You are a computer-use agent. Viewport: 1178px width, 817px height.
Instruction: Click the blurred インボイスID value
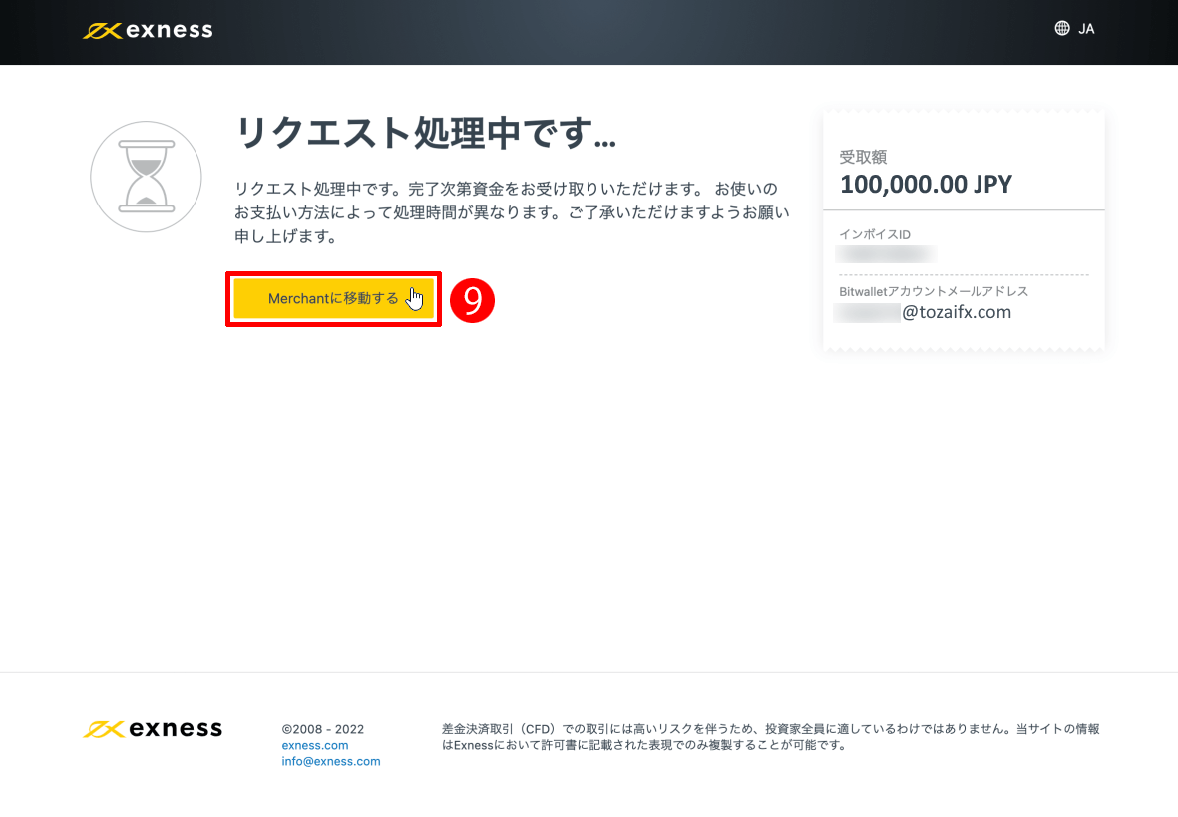(885, 254)
